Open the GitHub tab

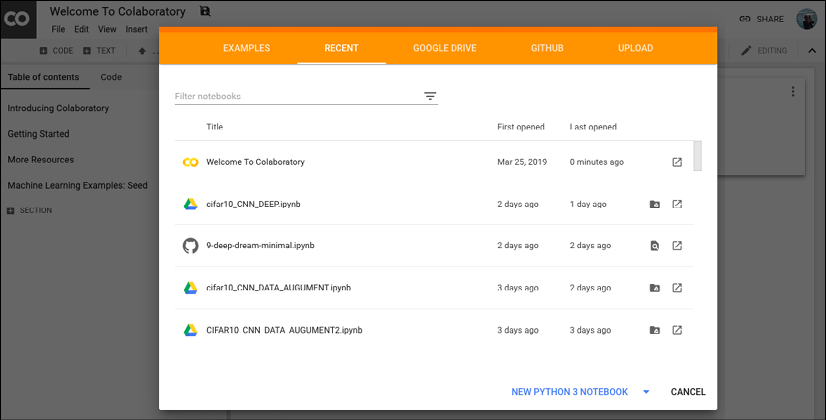pyautogui.click(x=547, y=48)
